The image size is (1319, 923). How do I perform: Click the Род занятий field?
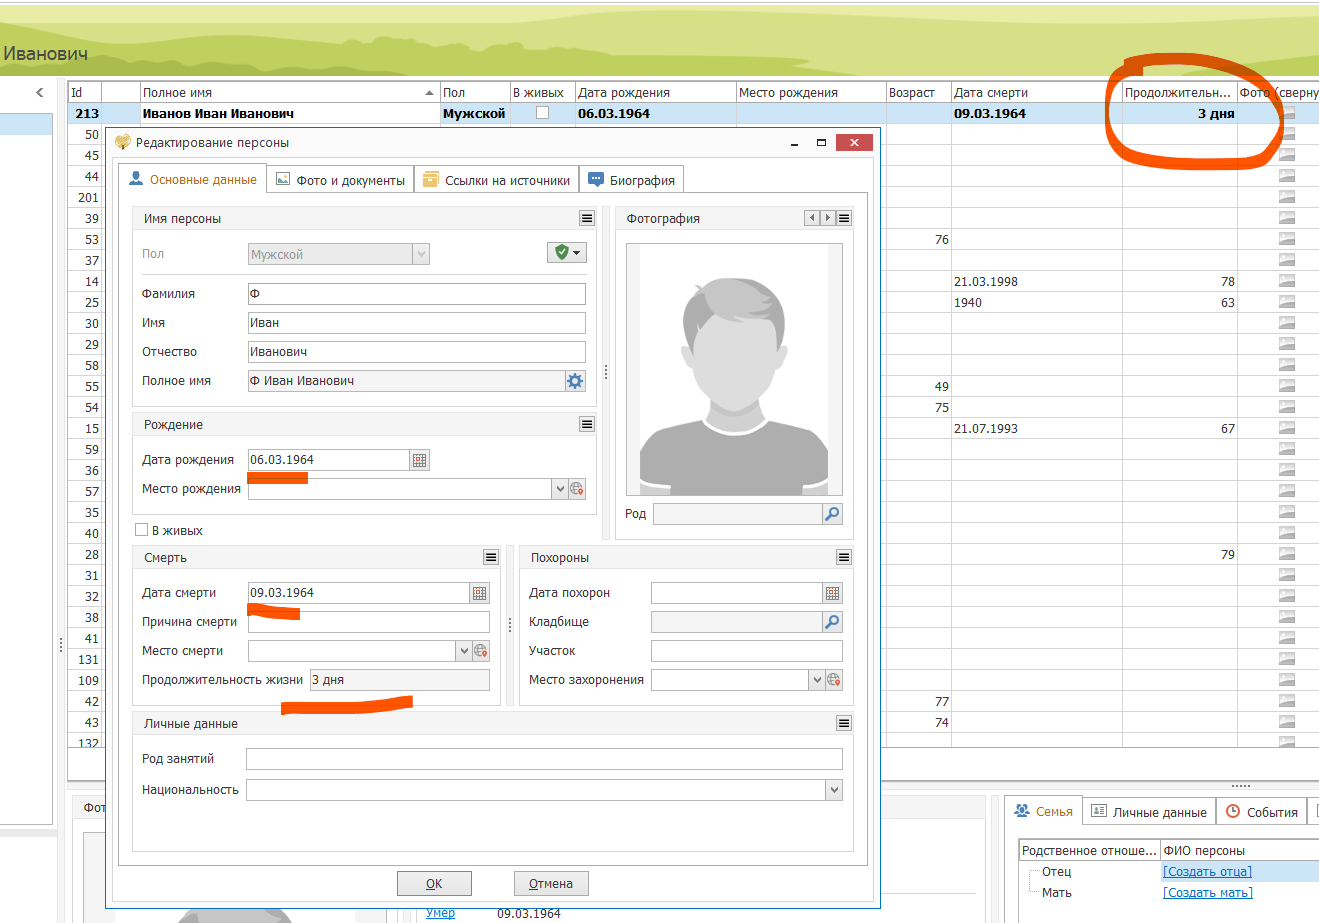click(544, 759)
